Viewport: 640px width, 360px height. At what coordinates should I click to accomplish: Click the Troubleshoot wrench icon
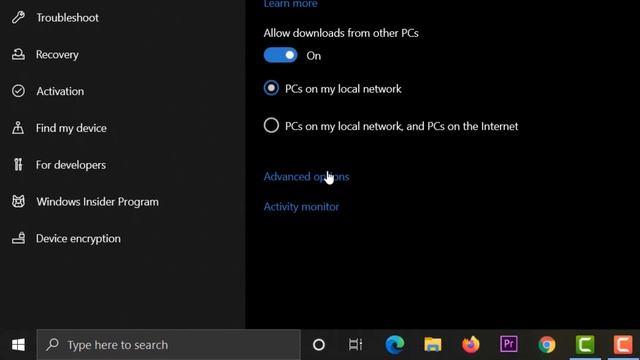pos(18,18)
